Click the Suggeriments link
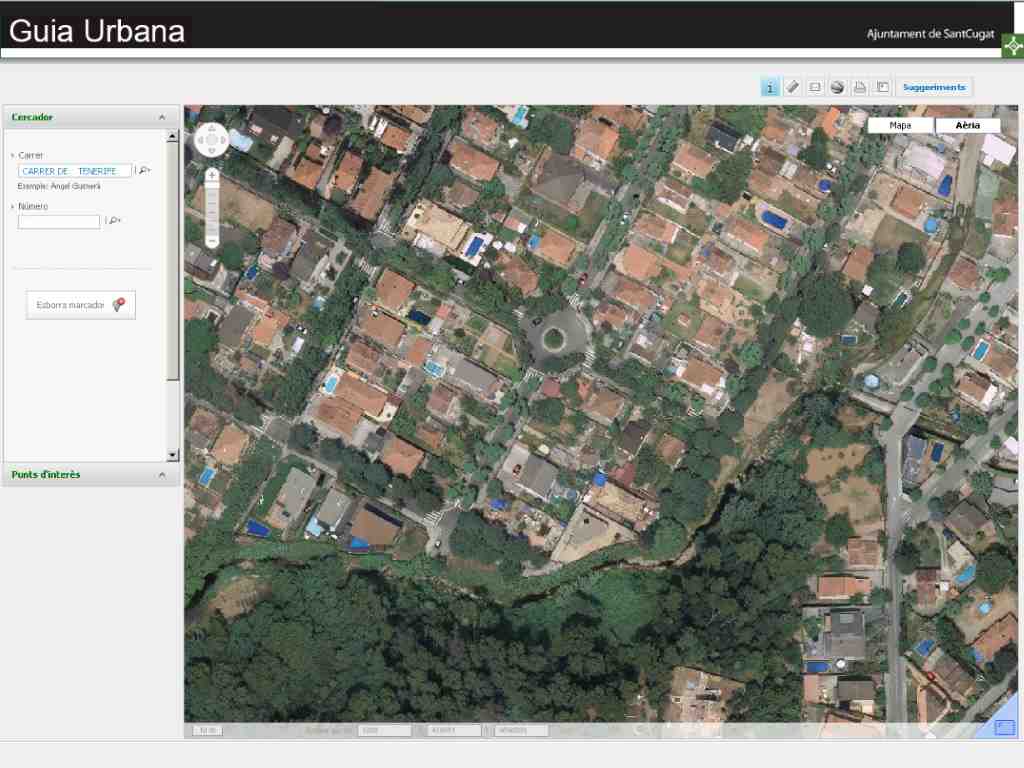 coord(934,87)
